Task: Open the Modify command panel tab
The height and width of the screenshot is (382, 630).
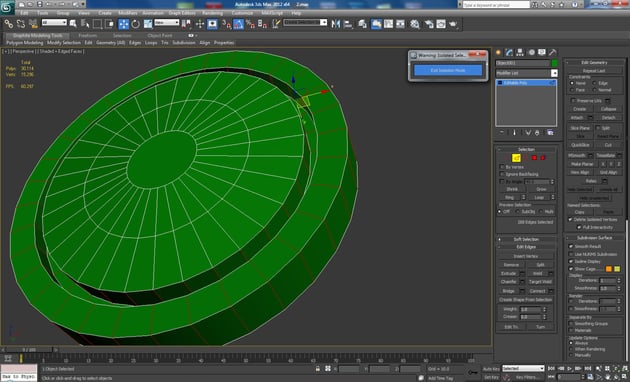Action: [509, 52]
